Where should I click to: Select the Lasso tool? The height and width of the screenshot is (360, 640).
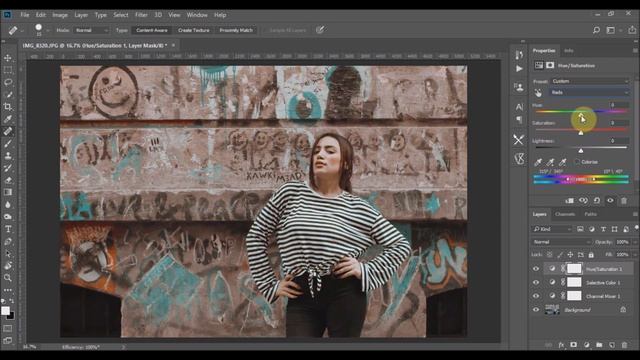click(8, 82)
